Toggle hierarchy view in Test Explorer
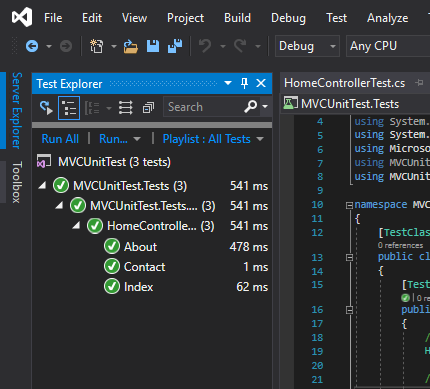 click(x=69, y=108)
